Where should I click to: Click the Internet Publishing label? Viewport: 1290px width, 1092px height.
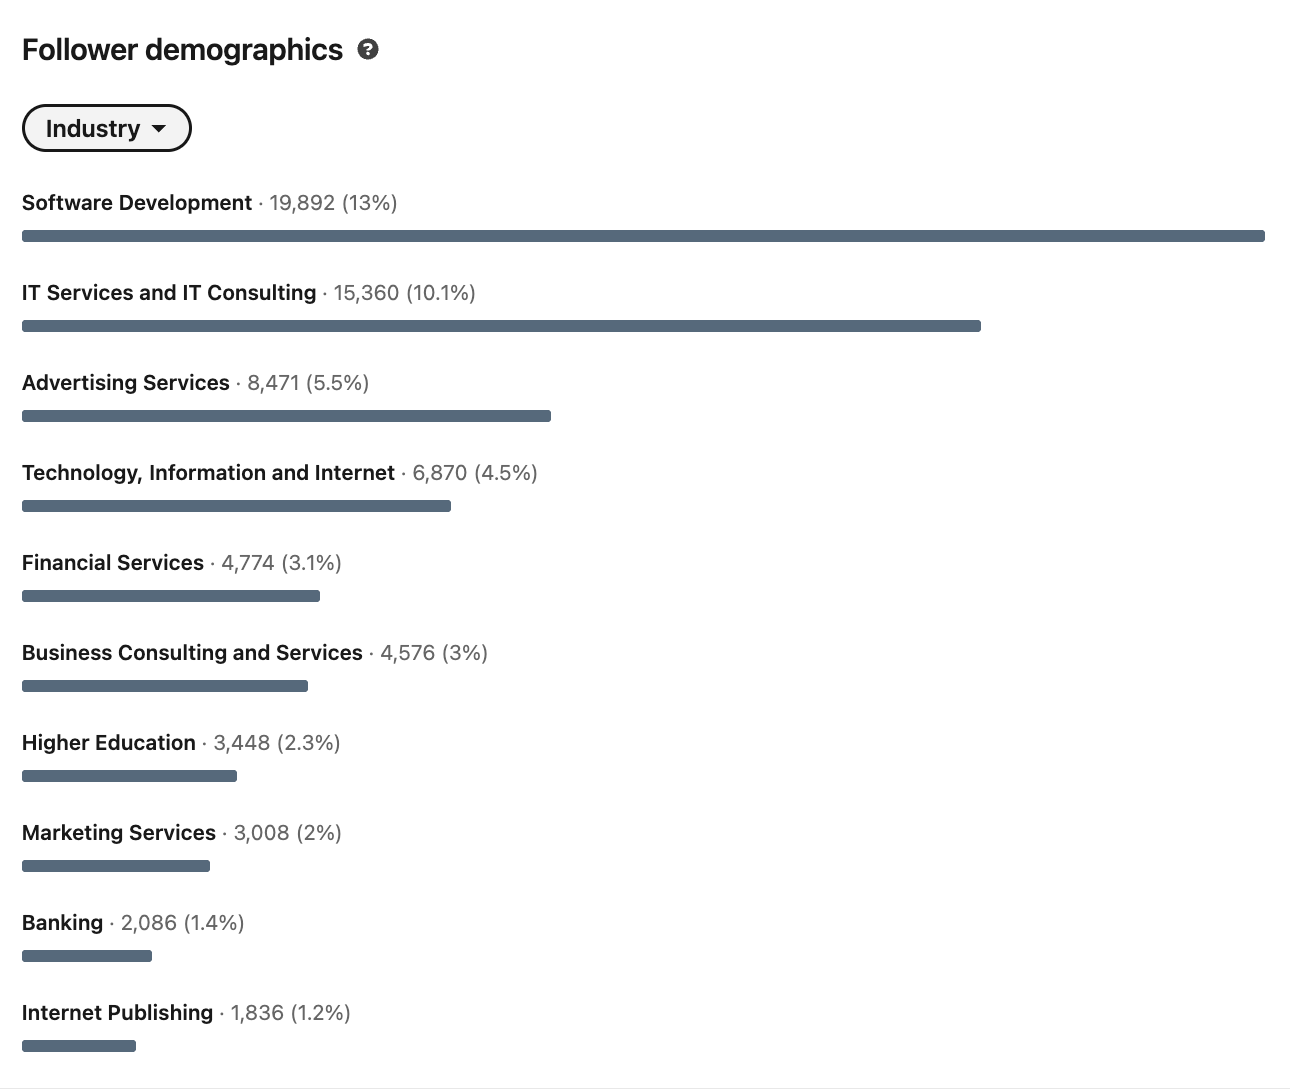(116, 1012)
